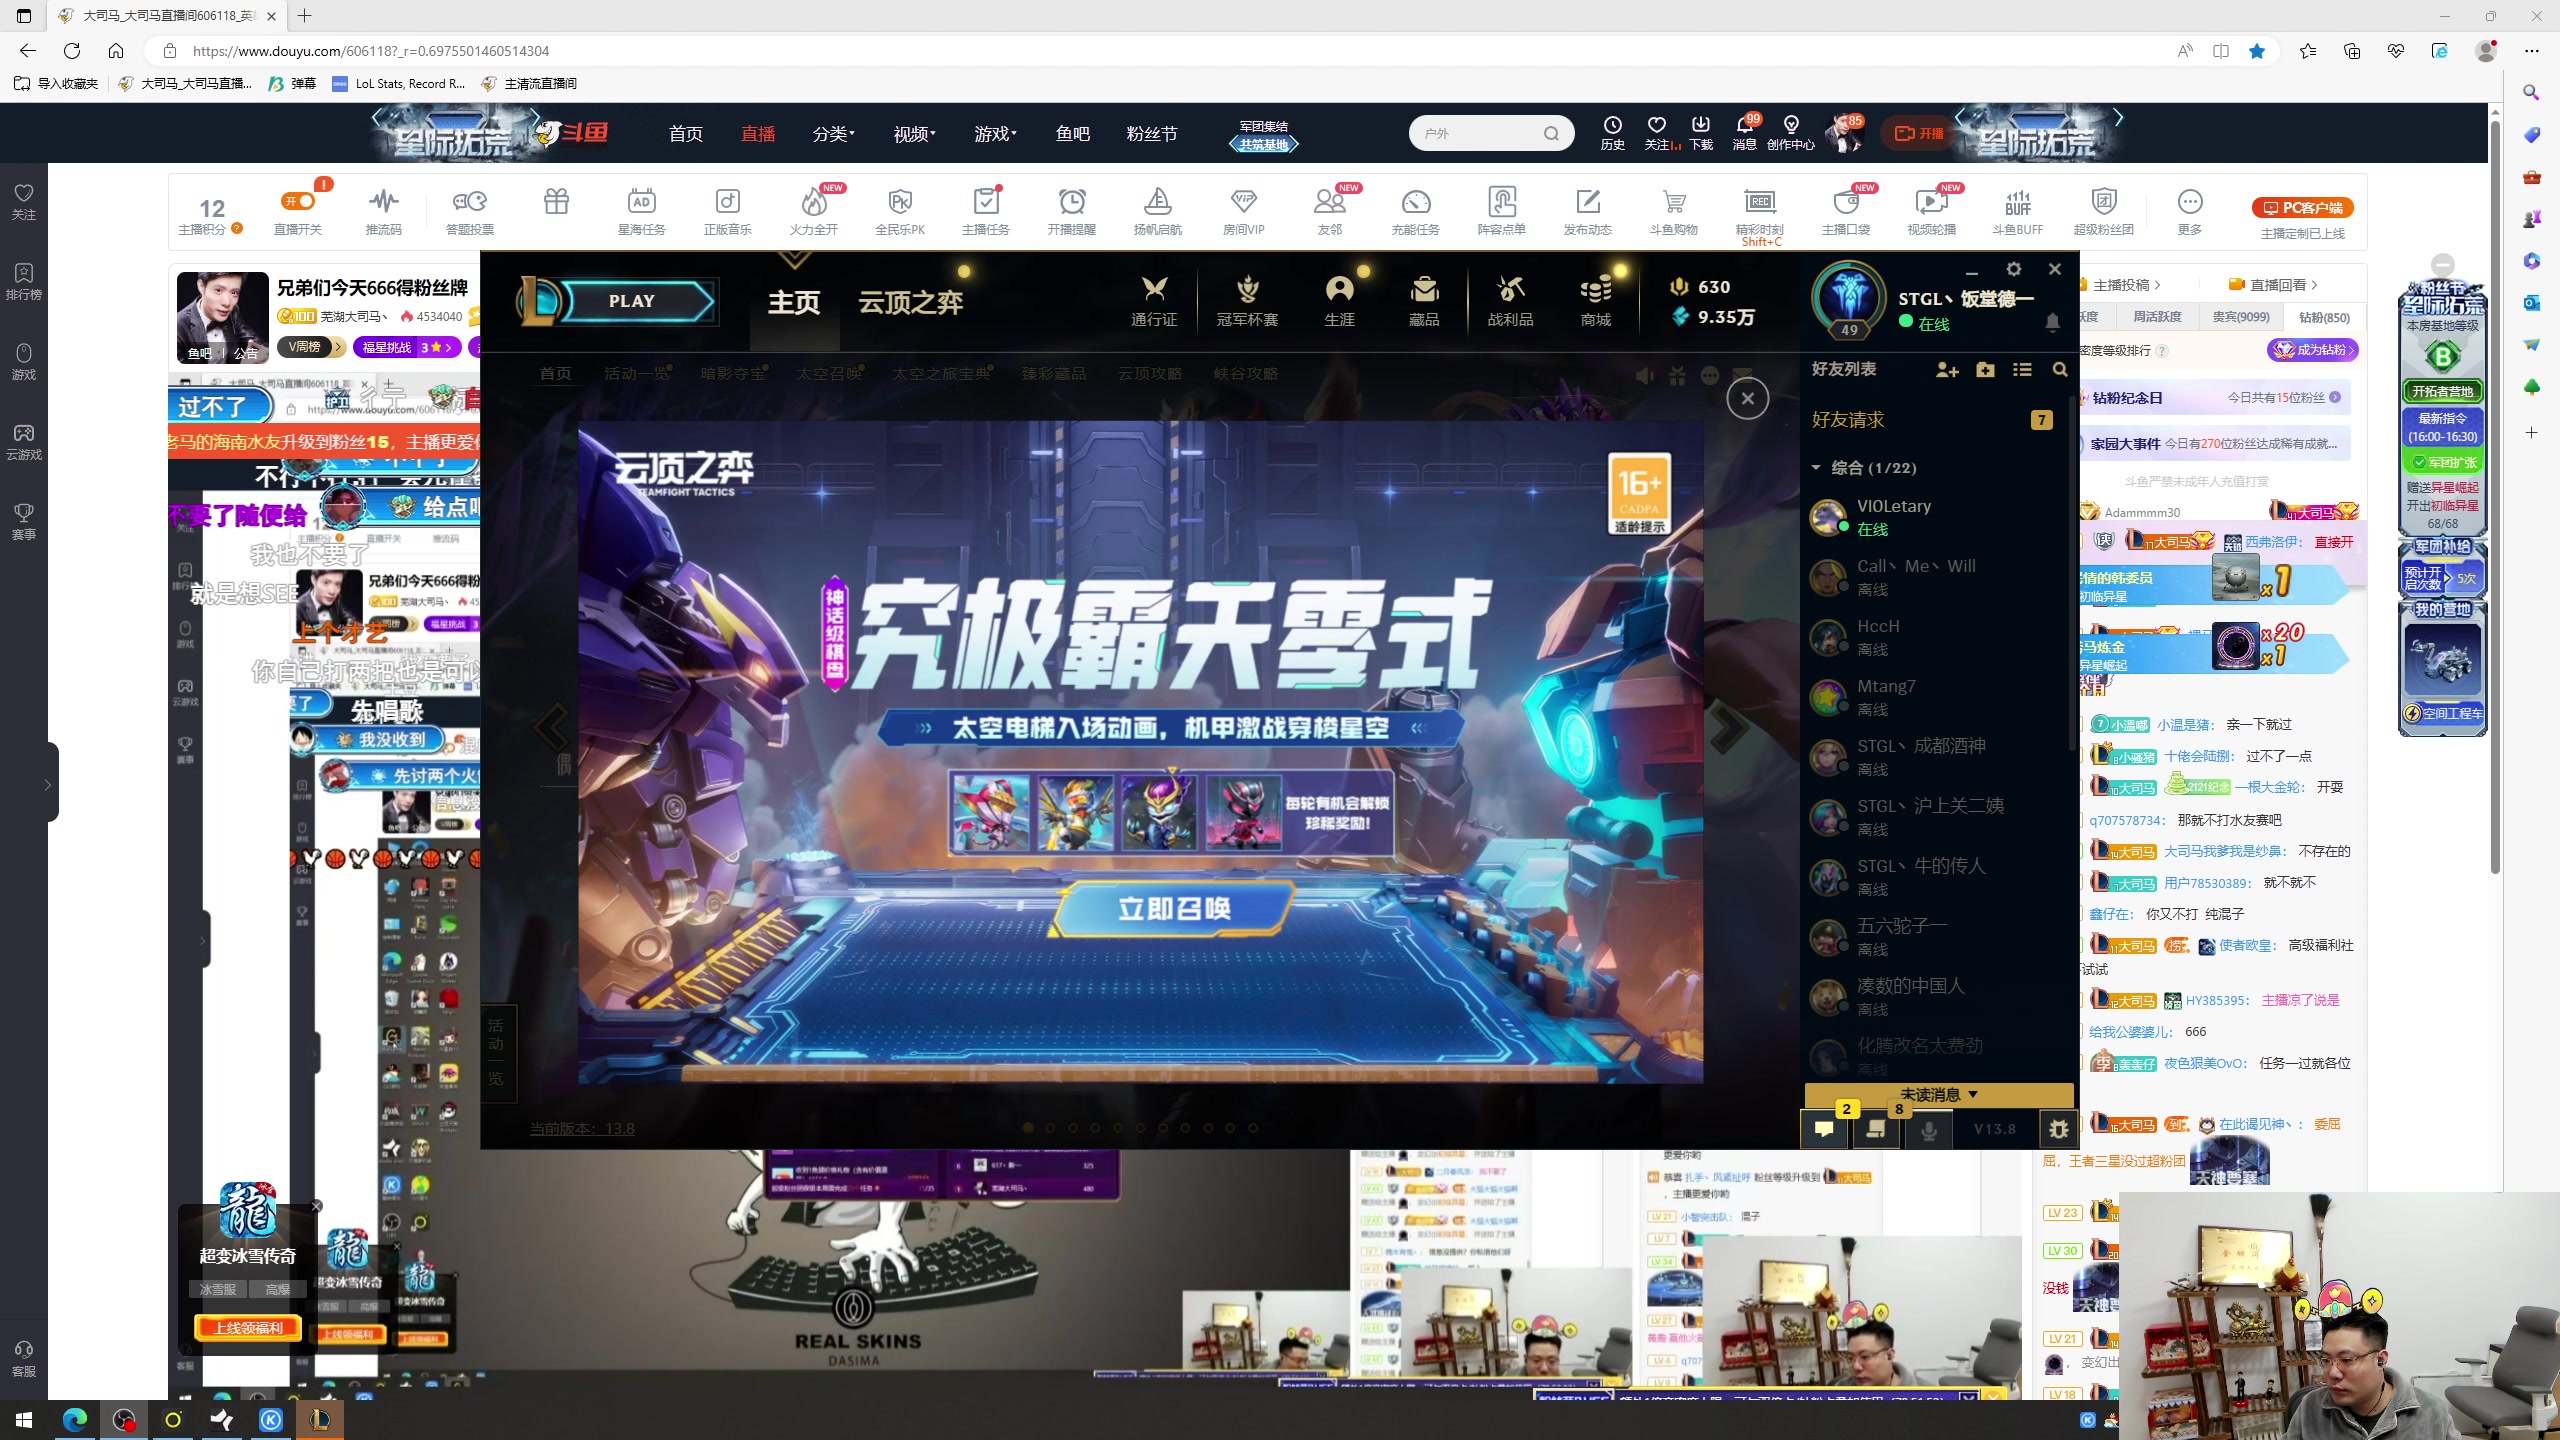Open 通行证 pass in League client
Screen dimensions: 2560x1440
(x=1154, y=301)
